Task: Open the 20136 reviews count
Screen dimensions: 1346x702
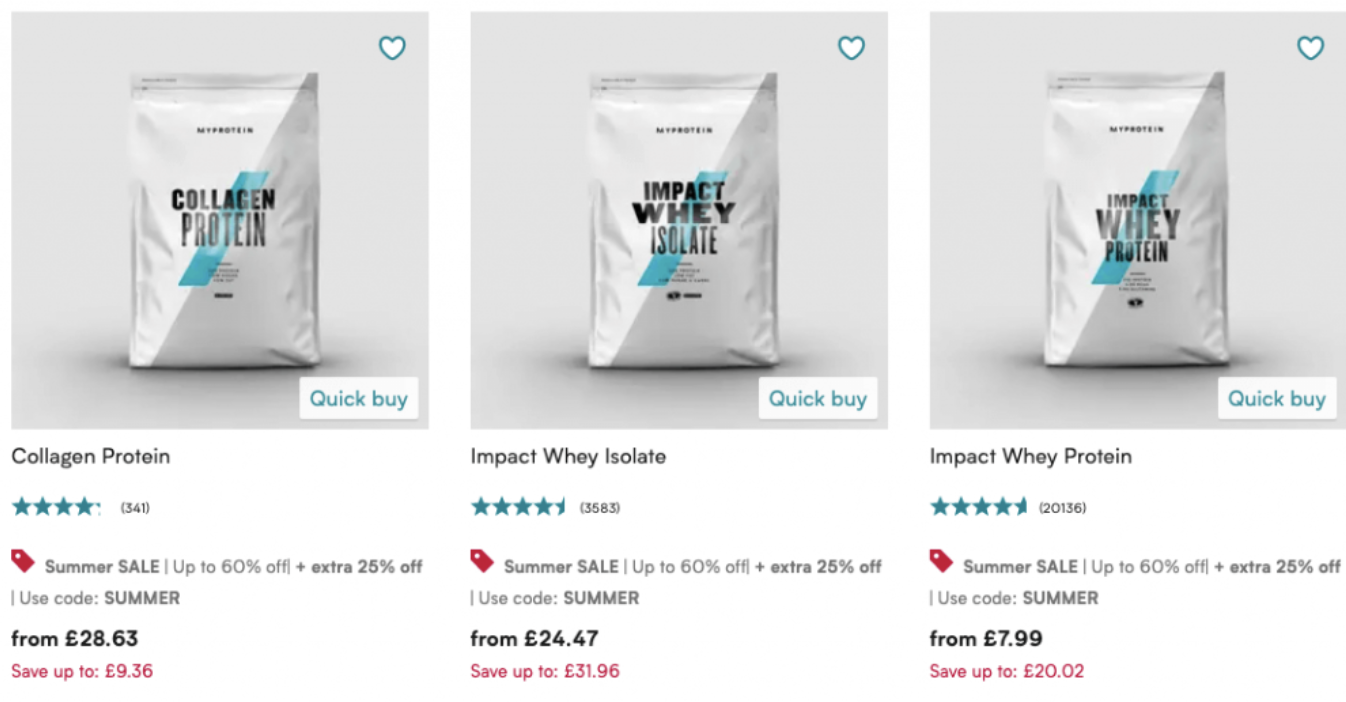Action: (1062, 508)
